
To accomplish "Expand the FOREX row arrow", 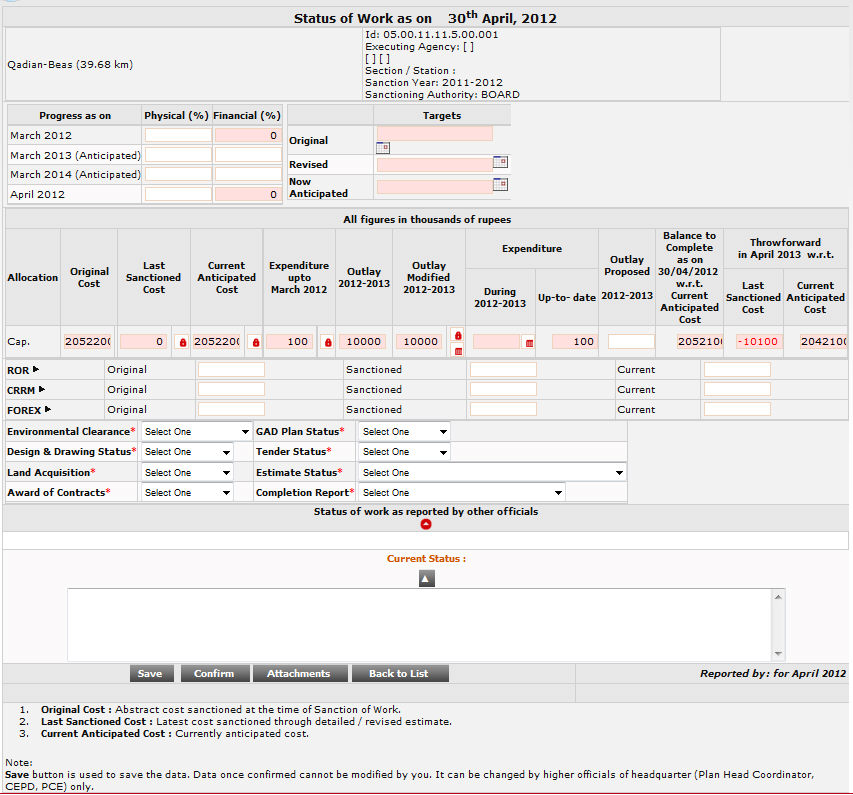I will pyautogui.click(x=48, y=409).
